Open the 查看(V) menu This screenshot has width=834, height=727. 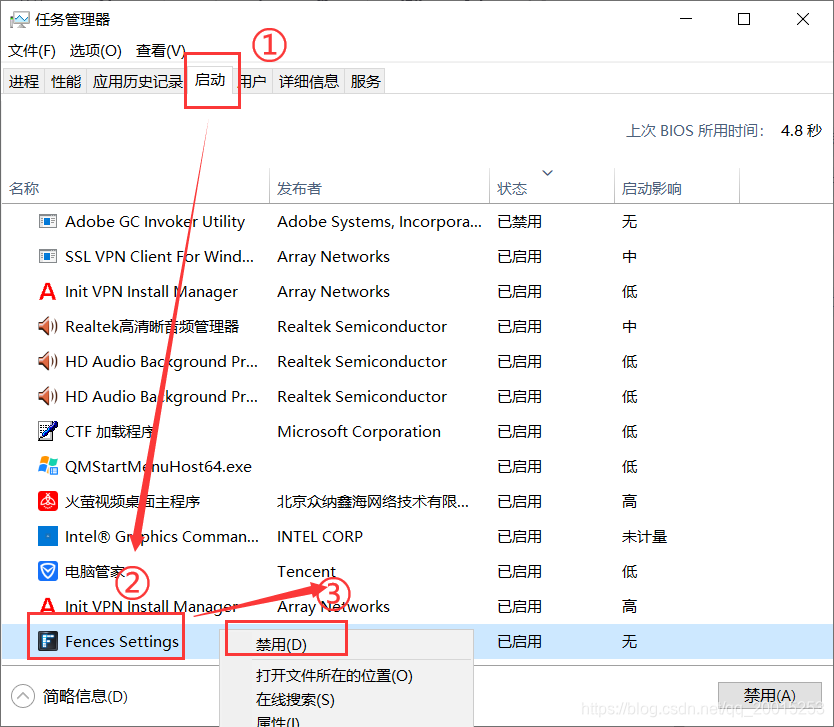pyautogui.click(x=161, y=51)
